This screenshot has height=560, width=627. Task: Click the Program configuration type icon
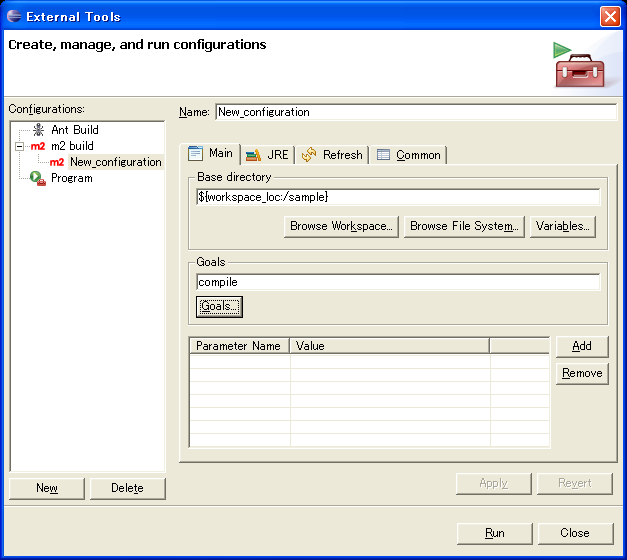coord(38,178)
